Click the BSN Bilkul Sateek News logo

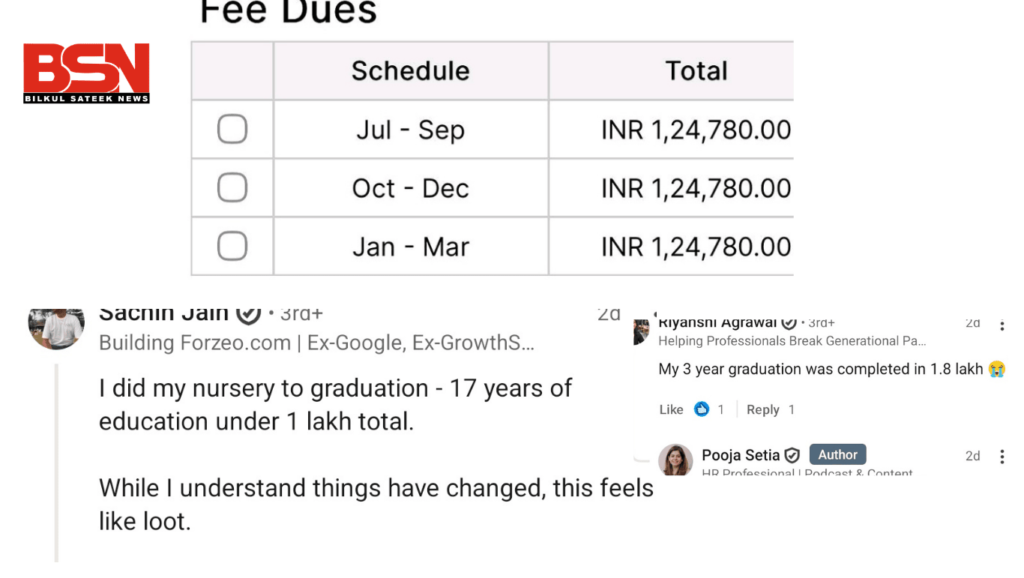tap(86, 73)
